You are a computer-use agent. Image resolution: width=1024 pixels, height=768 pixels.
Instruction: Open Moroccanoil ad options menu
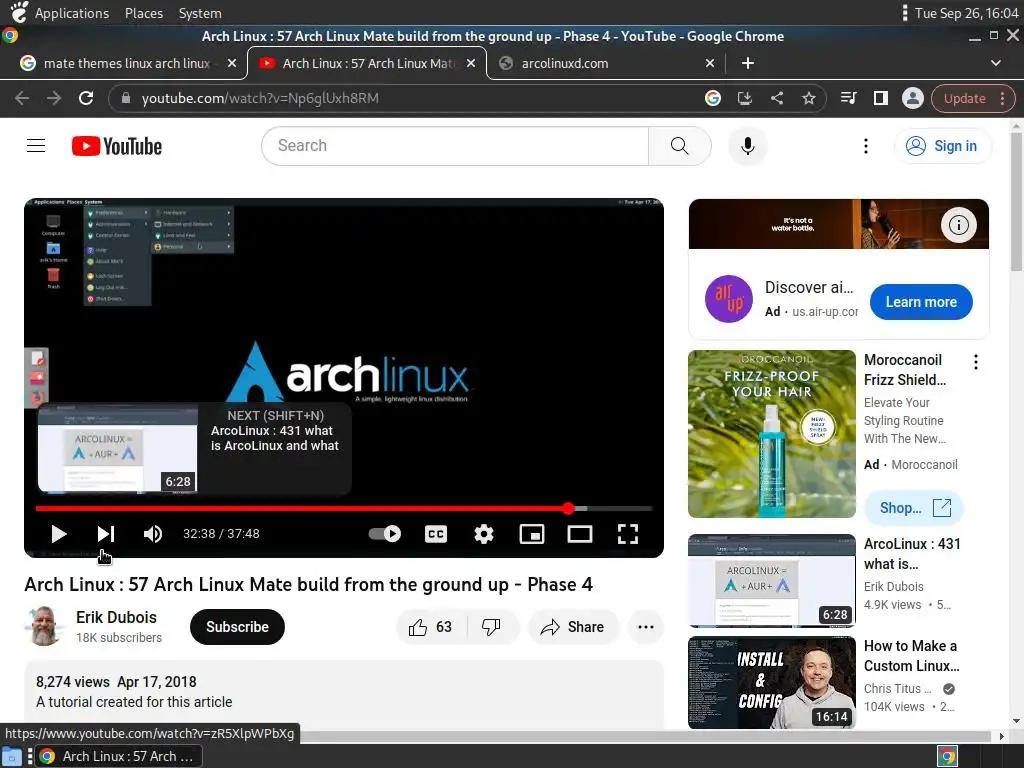click(x=976, y=362)
